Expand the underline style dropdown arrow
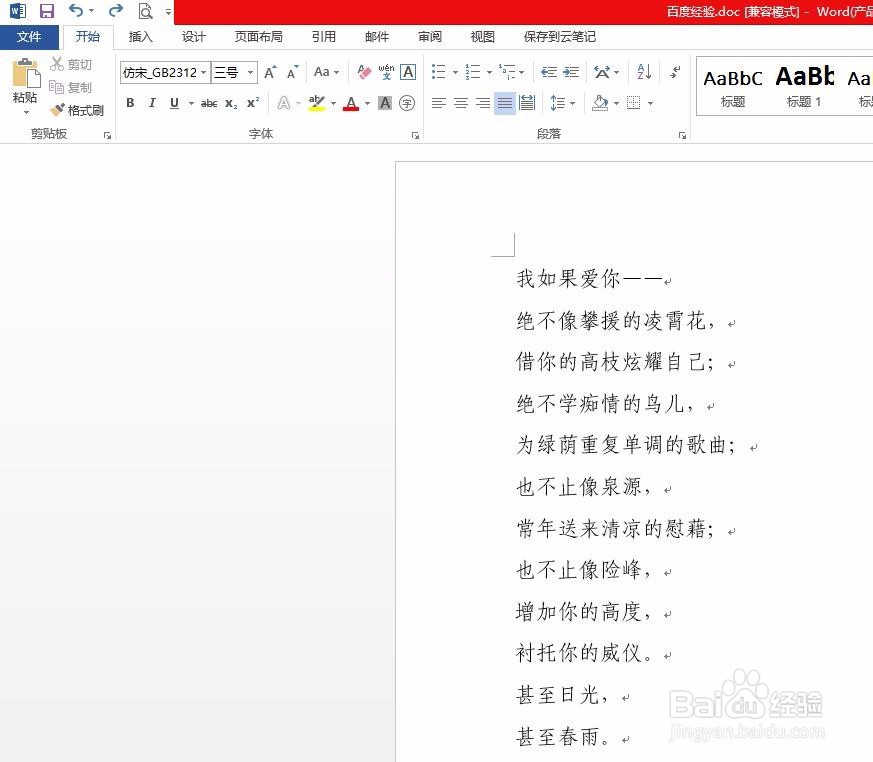This screenshot has width=873, height=762. 192,104
